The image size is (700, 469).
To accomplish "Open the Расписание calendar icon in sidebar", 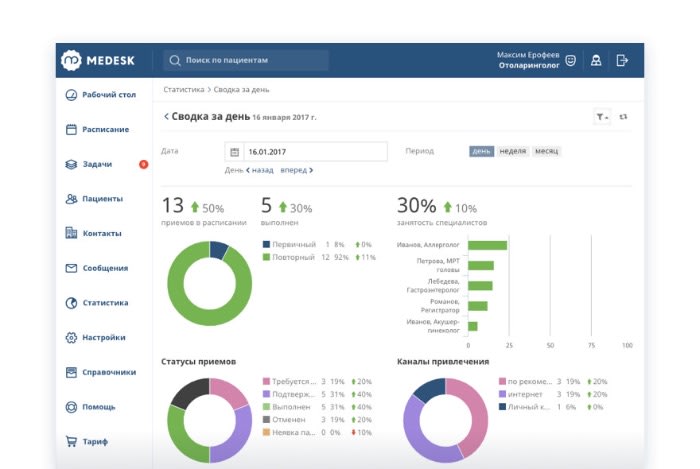I will tap(71, 129).
